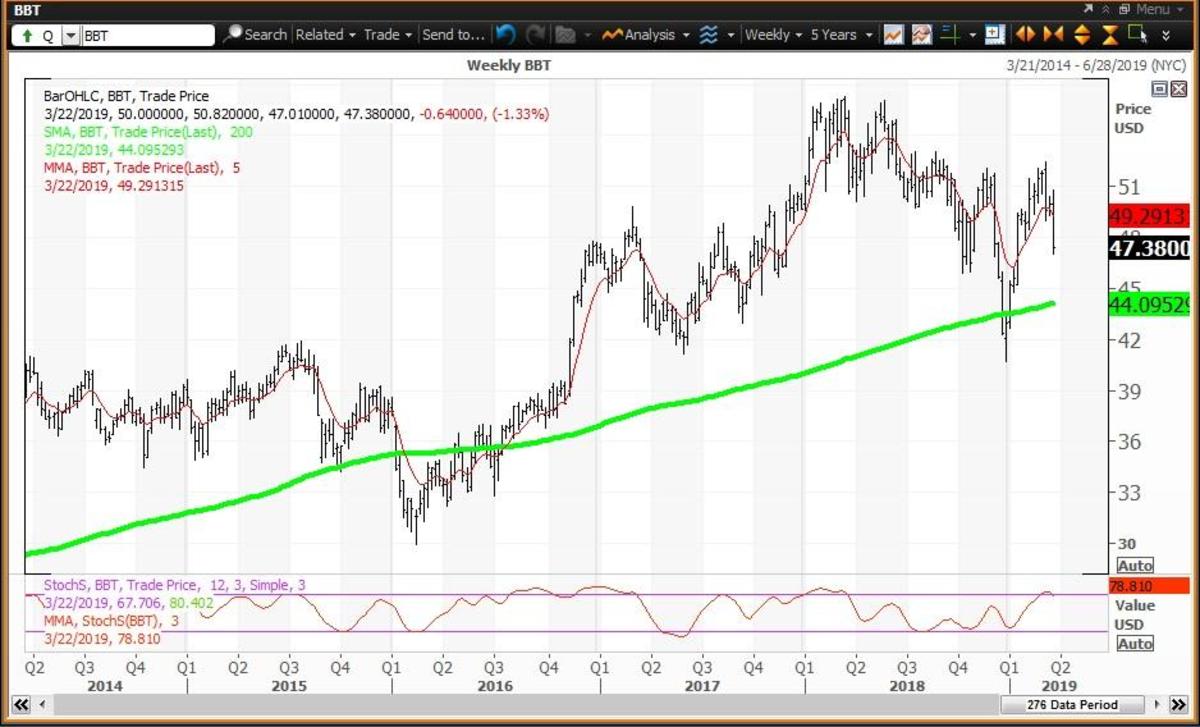Click the orange vertical expand arrows icon
Viewport: 1200px width, 727px height.
click(x=1082, y=35)
